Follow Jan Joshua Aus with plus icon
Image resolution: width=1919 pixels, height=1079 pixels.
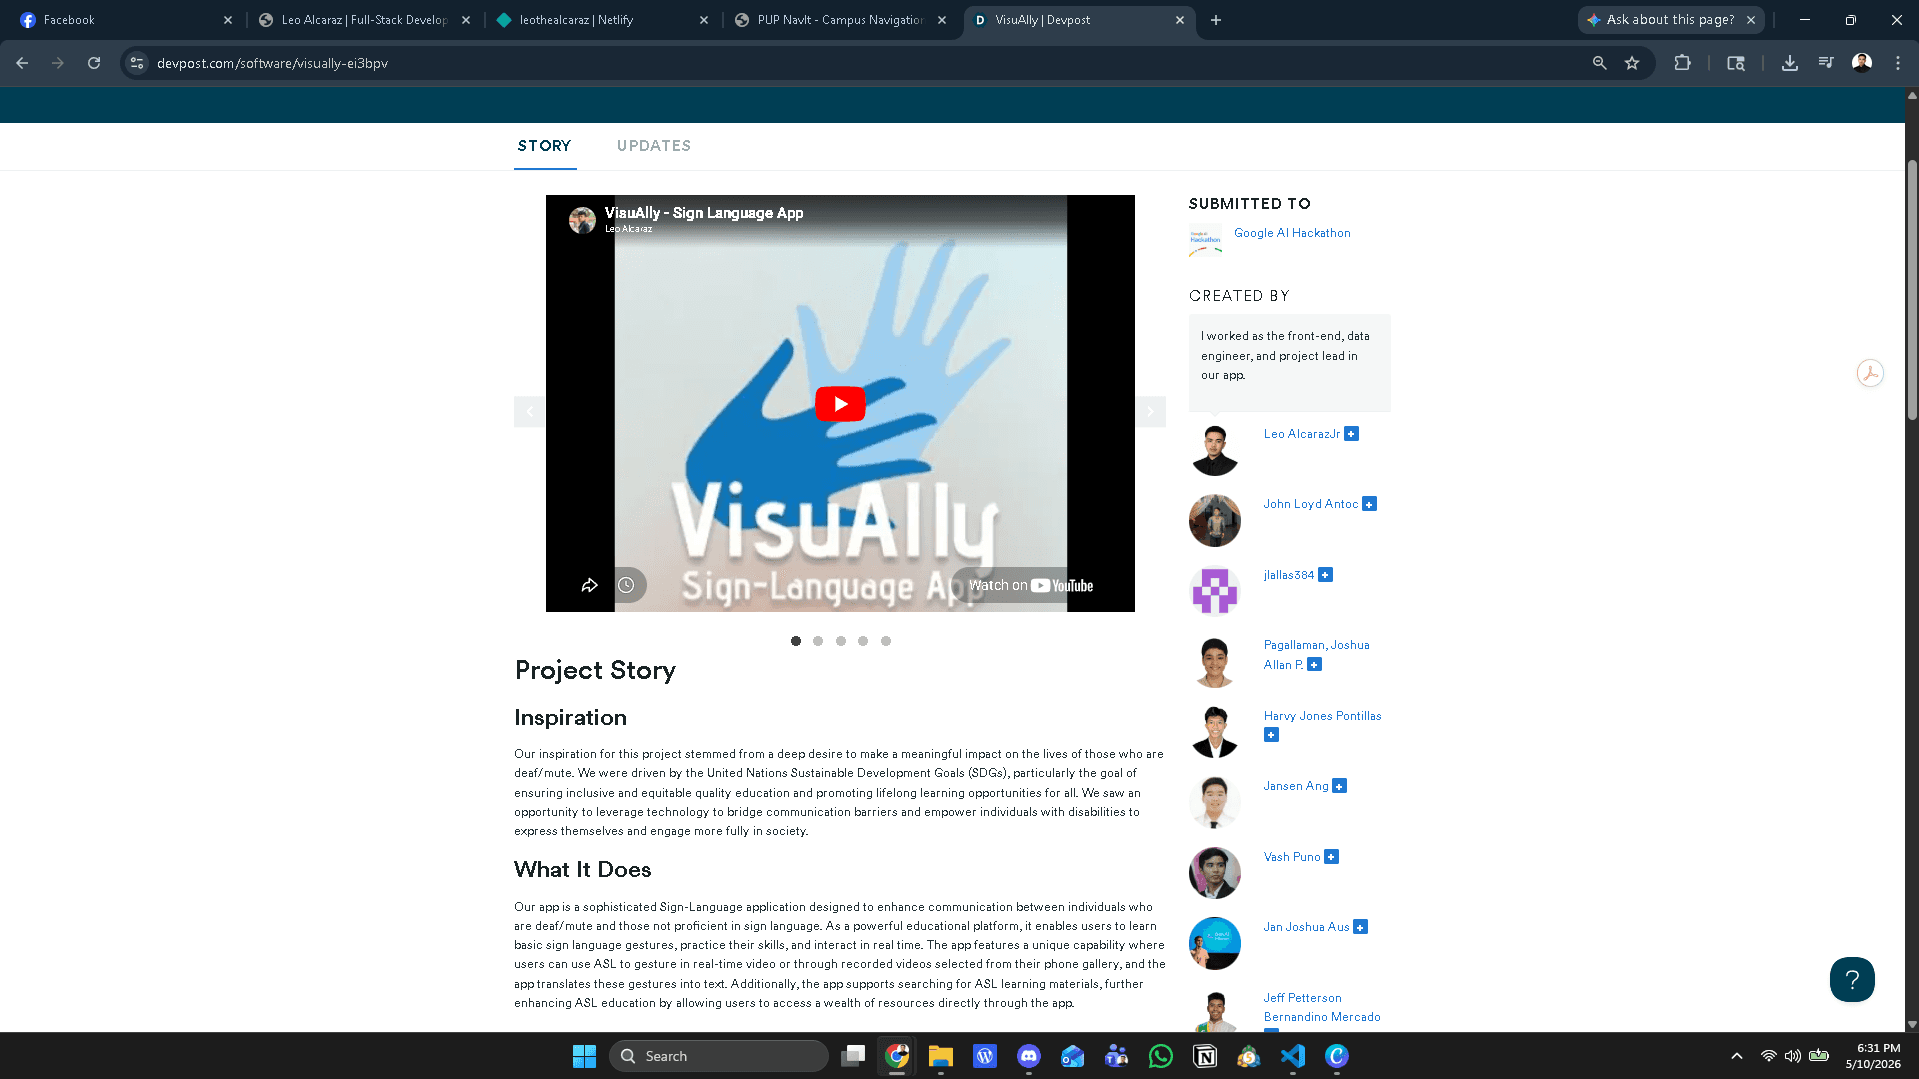coord(1361,927)
